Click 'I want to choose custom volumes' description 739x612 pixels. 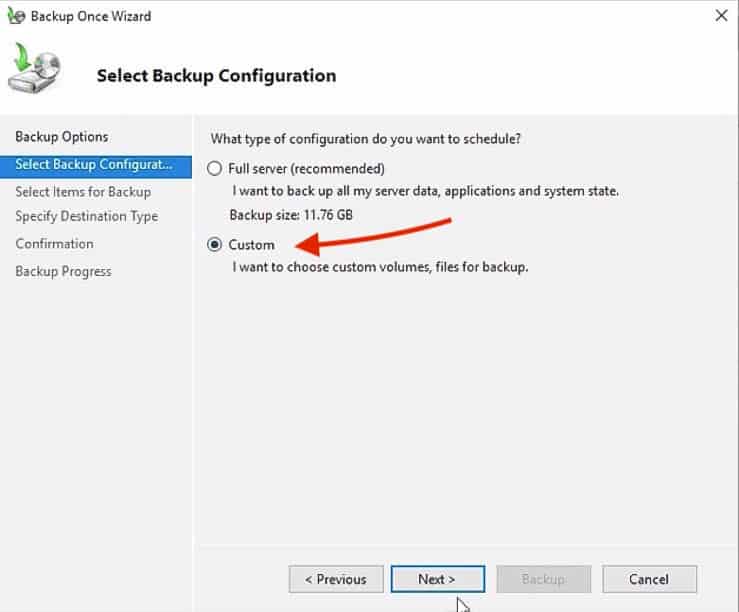(x=380, y=267)
